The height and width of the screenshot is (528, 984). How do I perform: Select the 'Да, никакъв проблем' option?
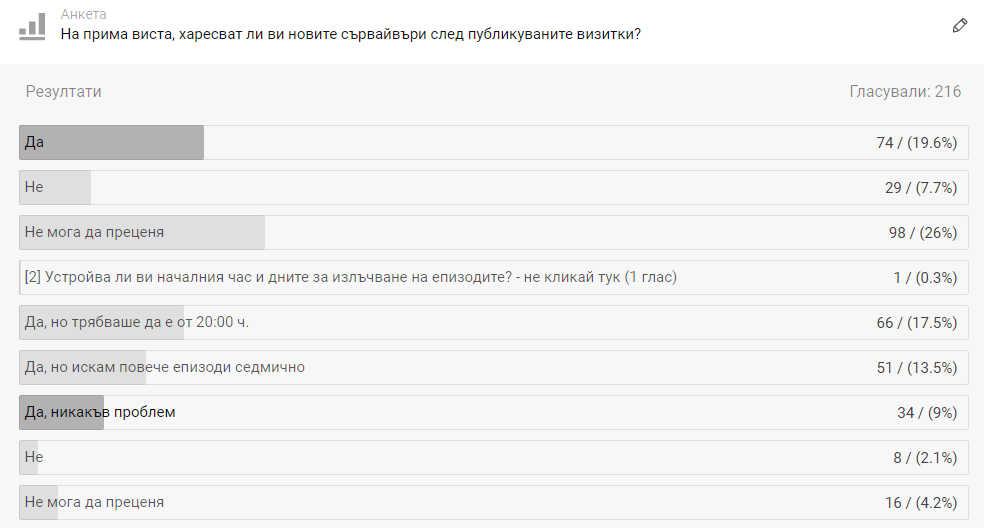point(493,412)
